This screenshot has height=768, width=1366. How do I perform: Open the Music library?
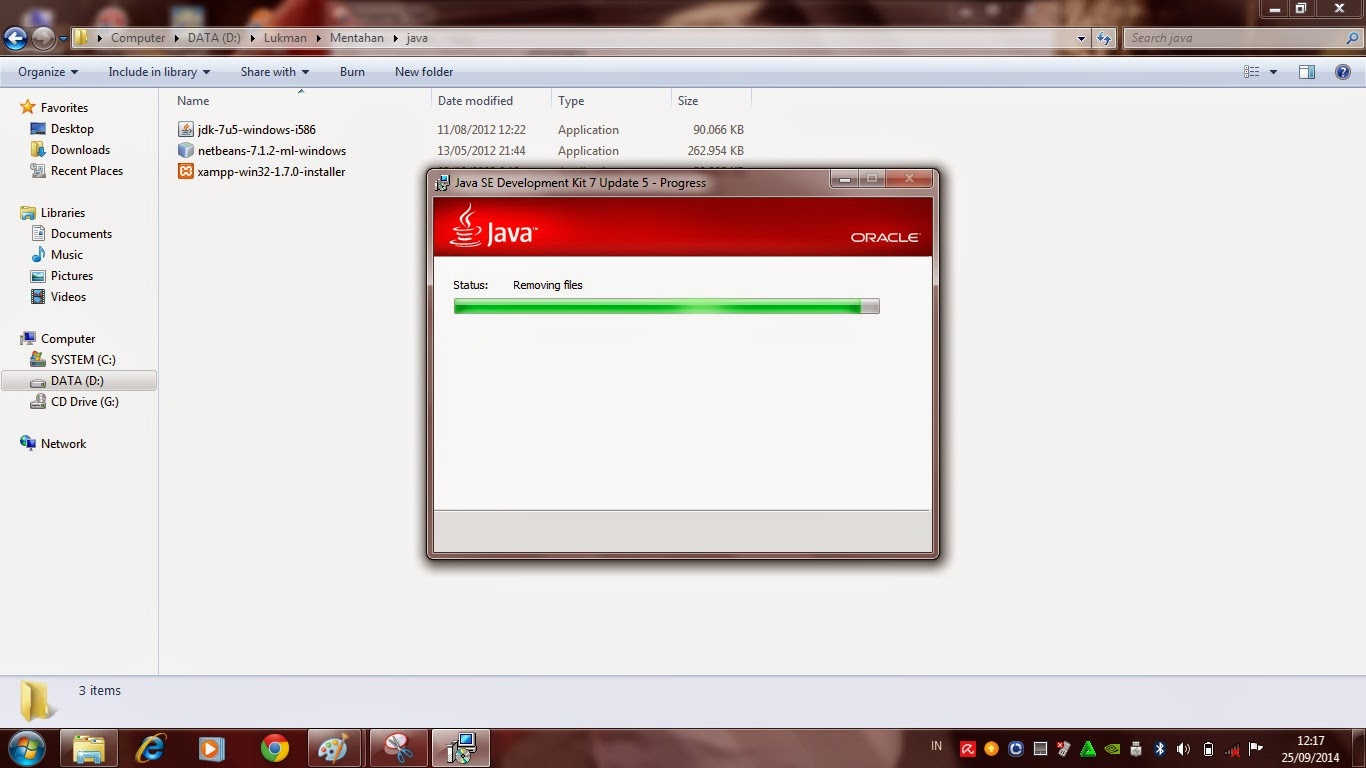point(67,255)
